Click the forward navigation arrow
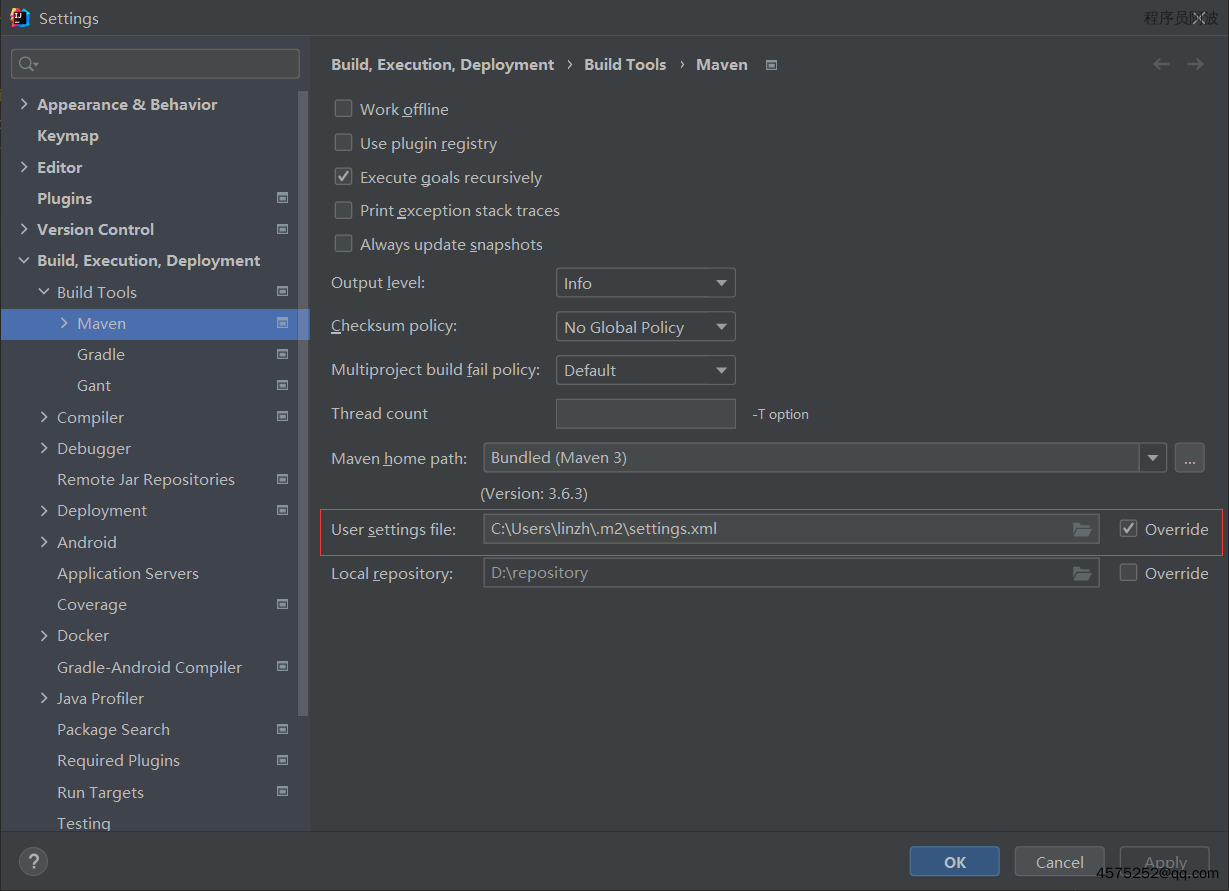 coord(1195,64)
